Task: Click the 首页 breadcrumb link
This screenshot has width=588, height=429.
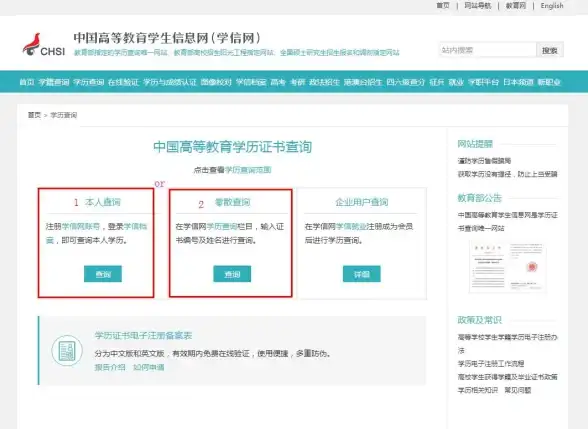Action: [x=34, y=115]
